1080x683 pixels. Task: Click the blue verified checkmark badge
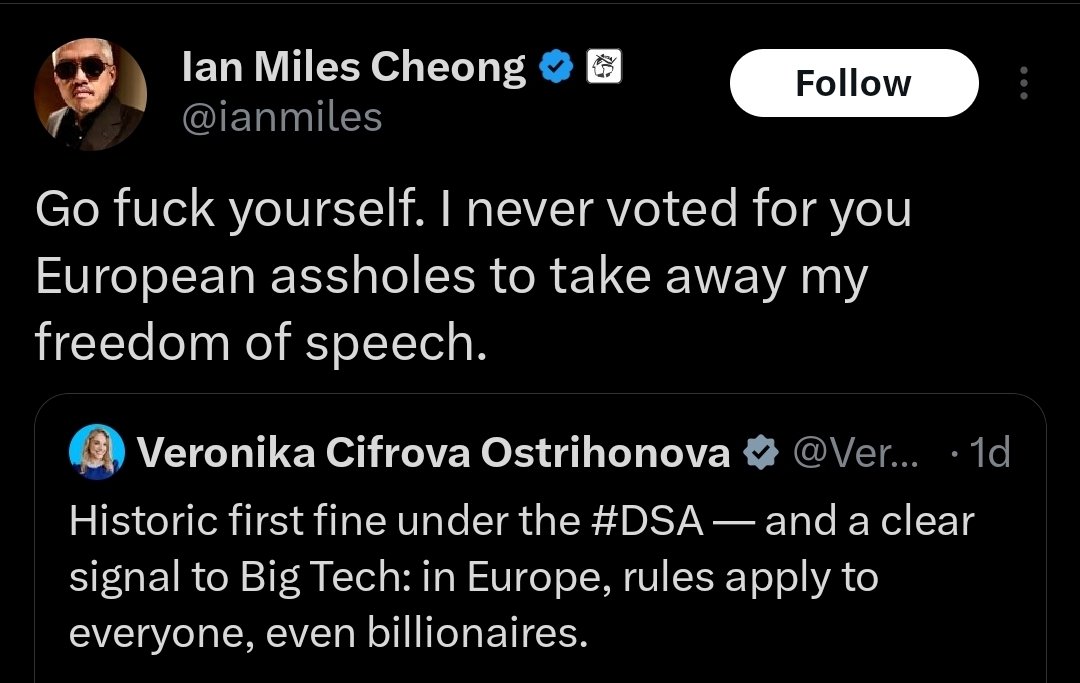tap(555, 67)
